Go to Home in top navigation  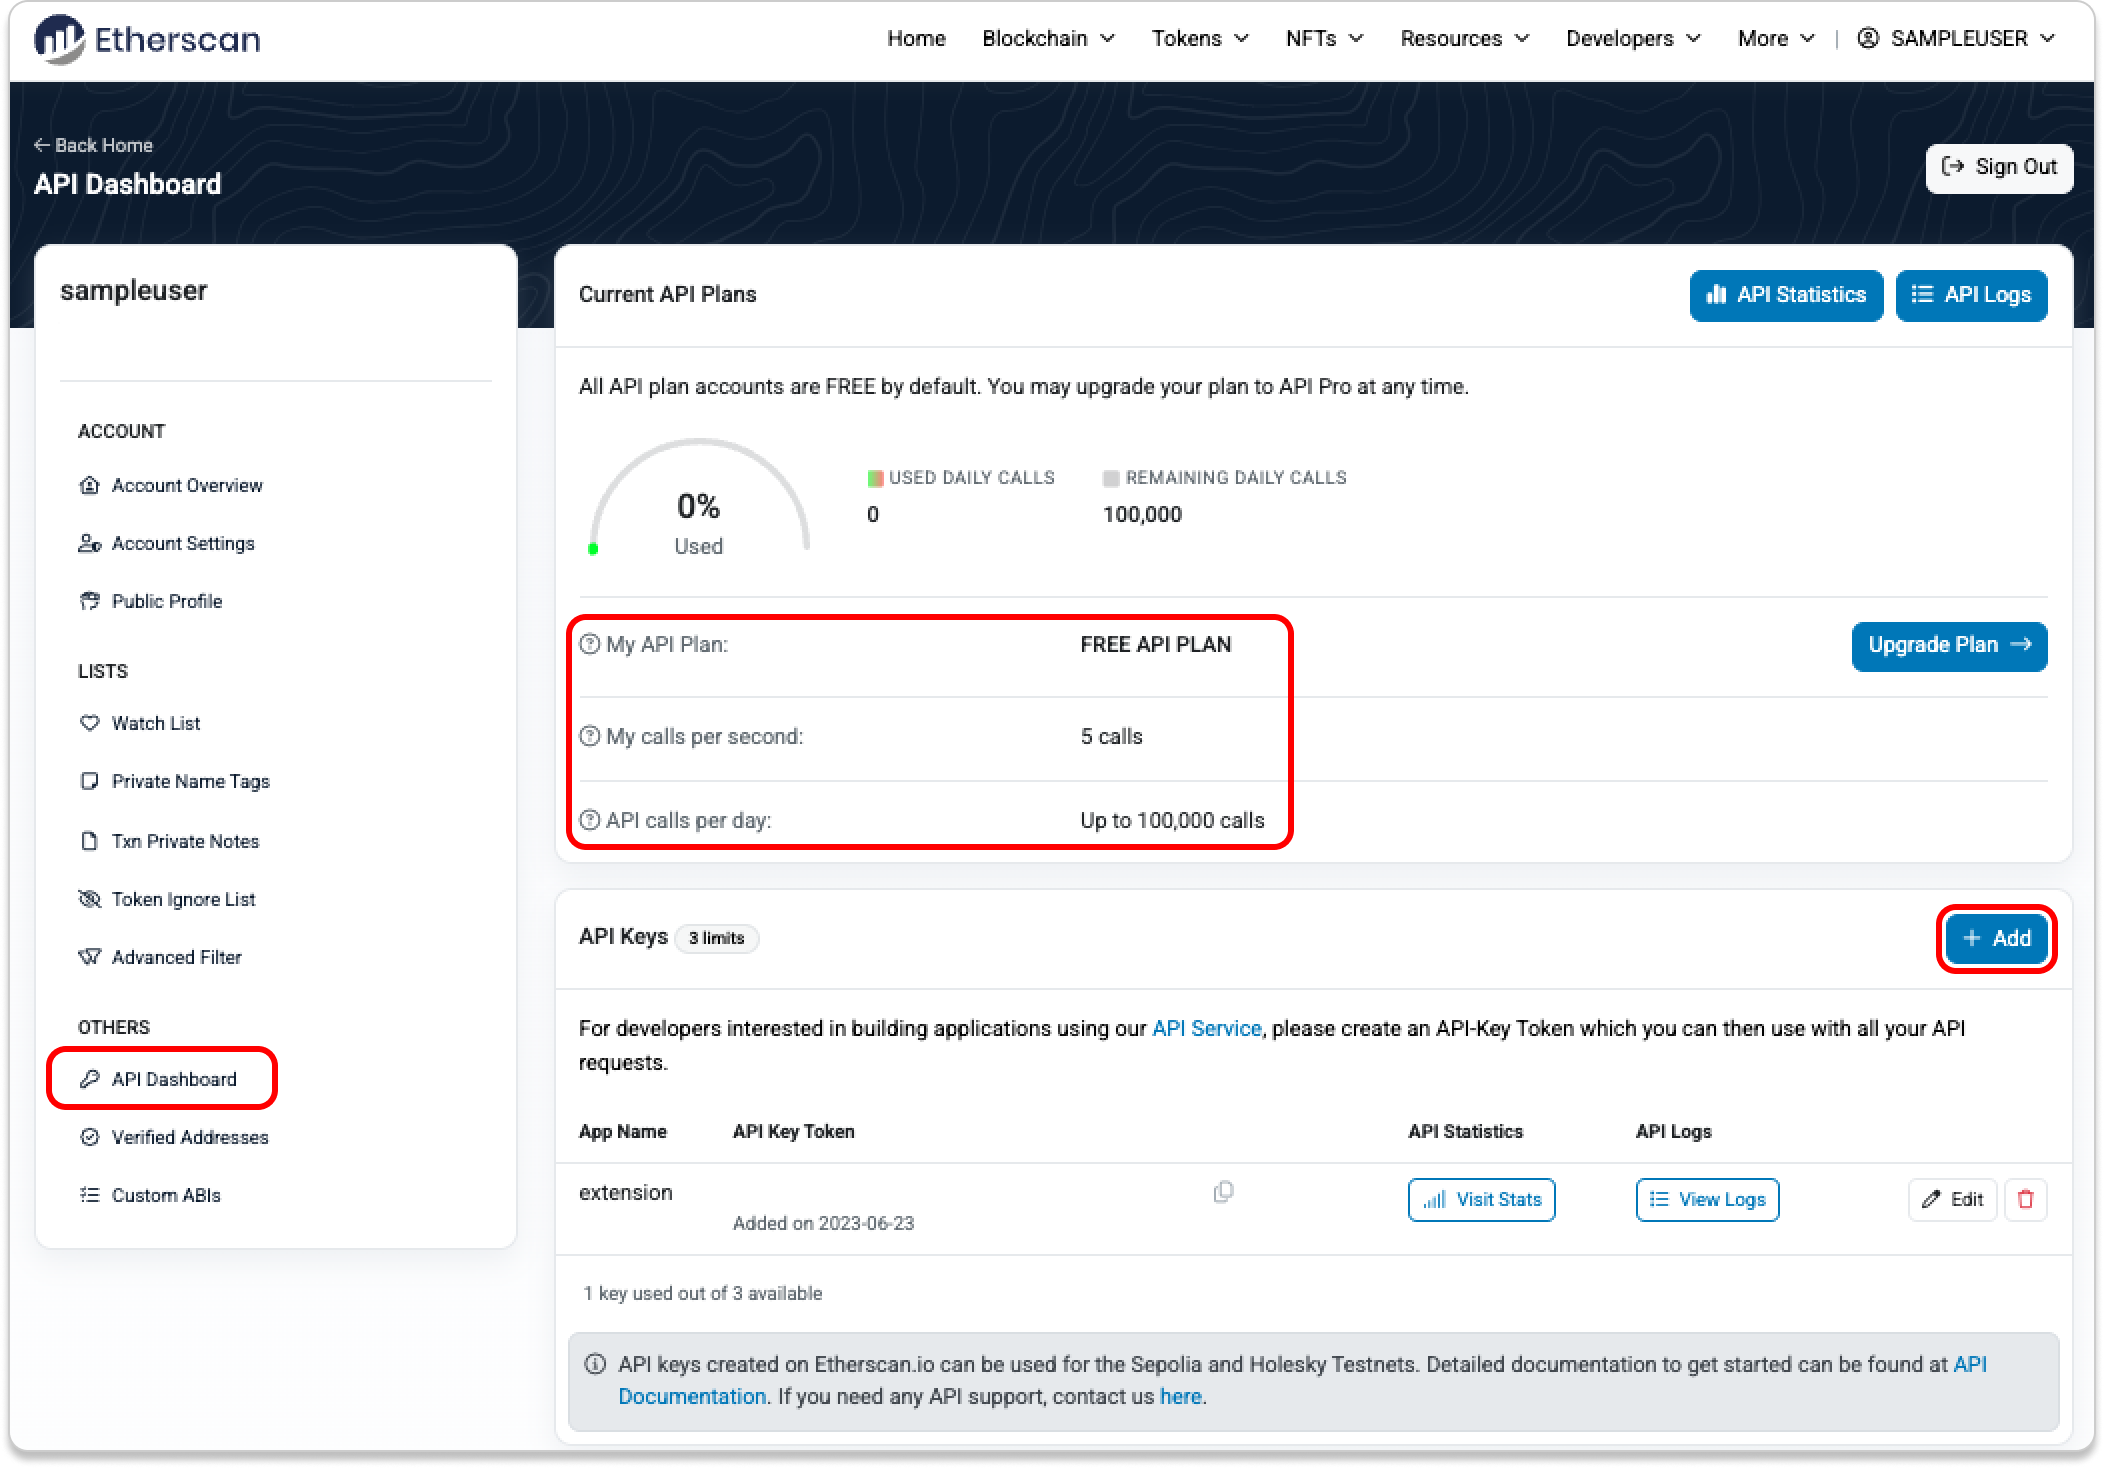point(916,39)
